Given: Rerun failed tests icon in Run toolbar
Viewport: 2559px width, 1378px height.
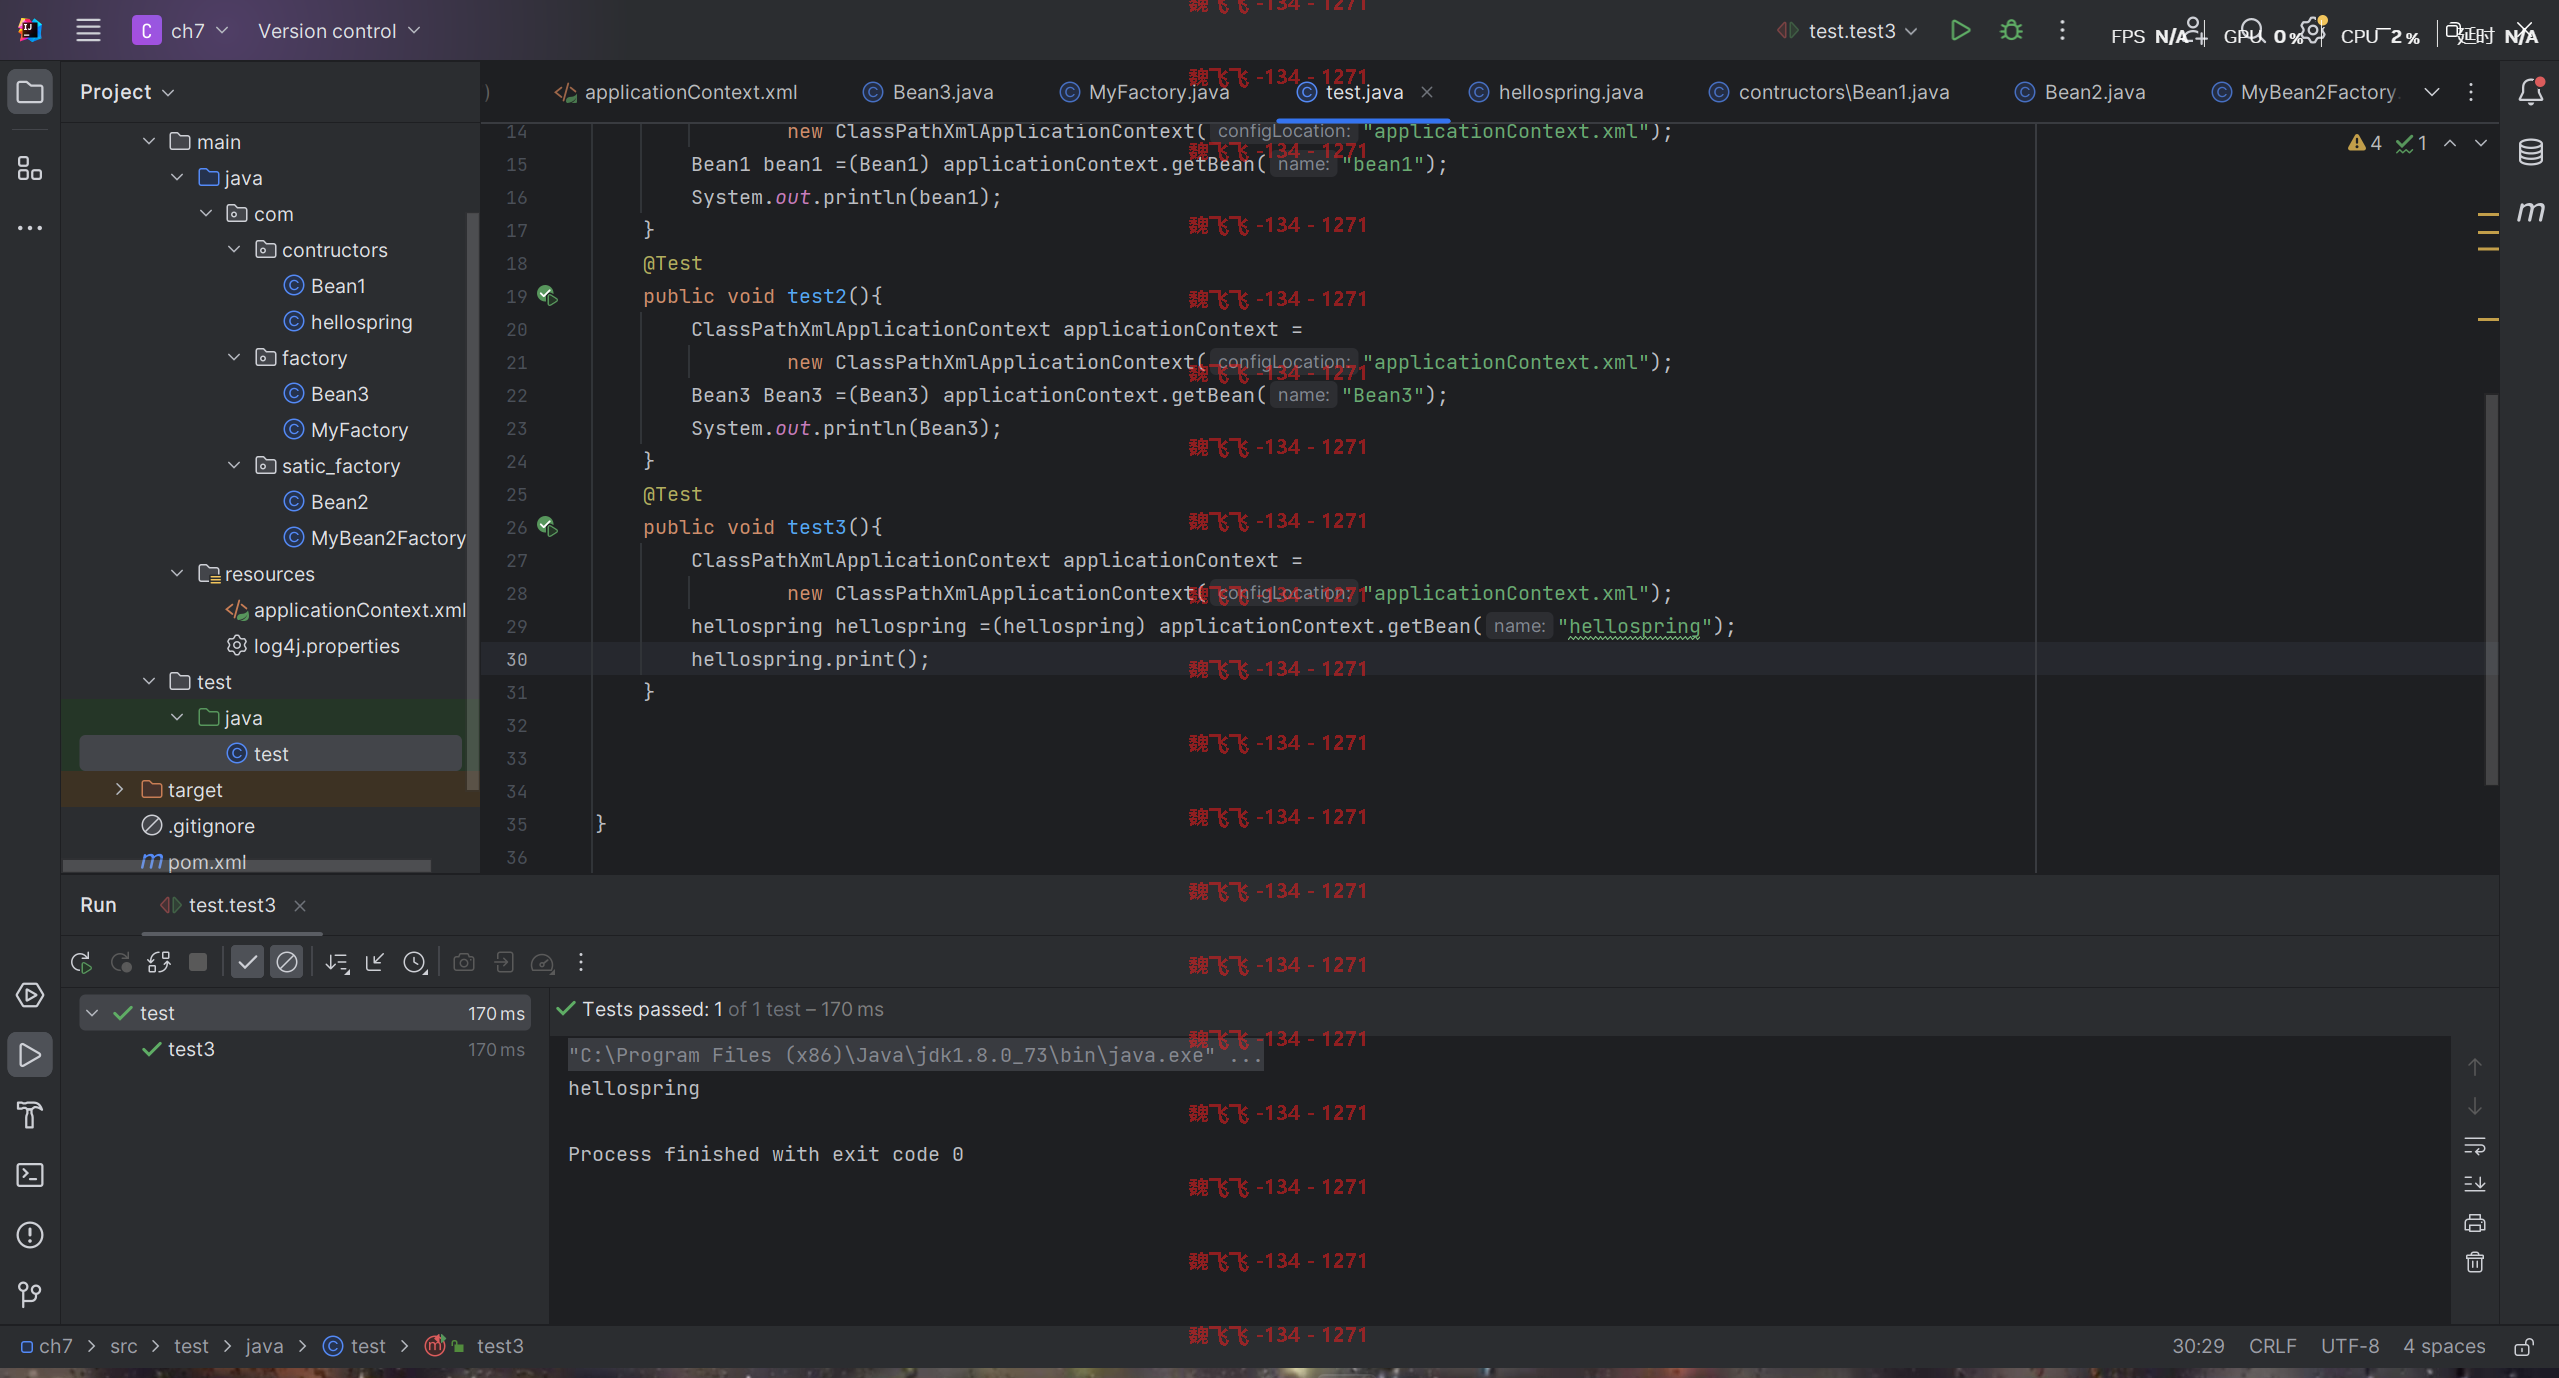Looking at the screenshot, I should point(121,962).
